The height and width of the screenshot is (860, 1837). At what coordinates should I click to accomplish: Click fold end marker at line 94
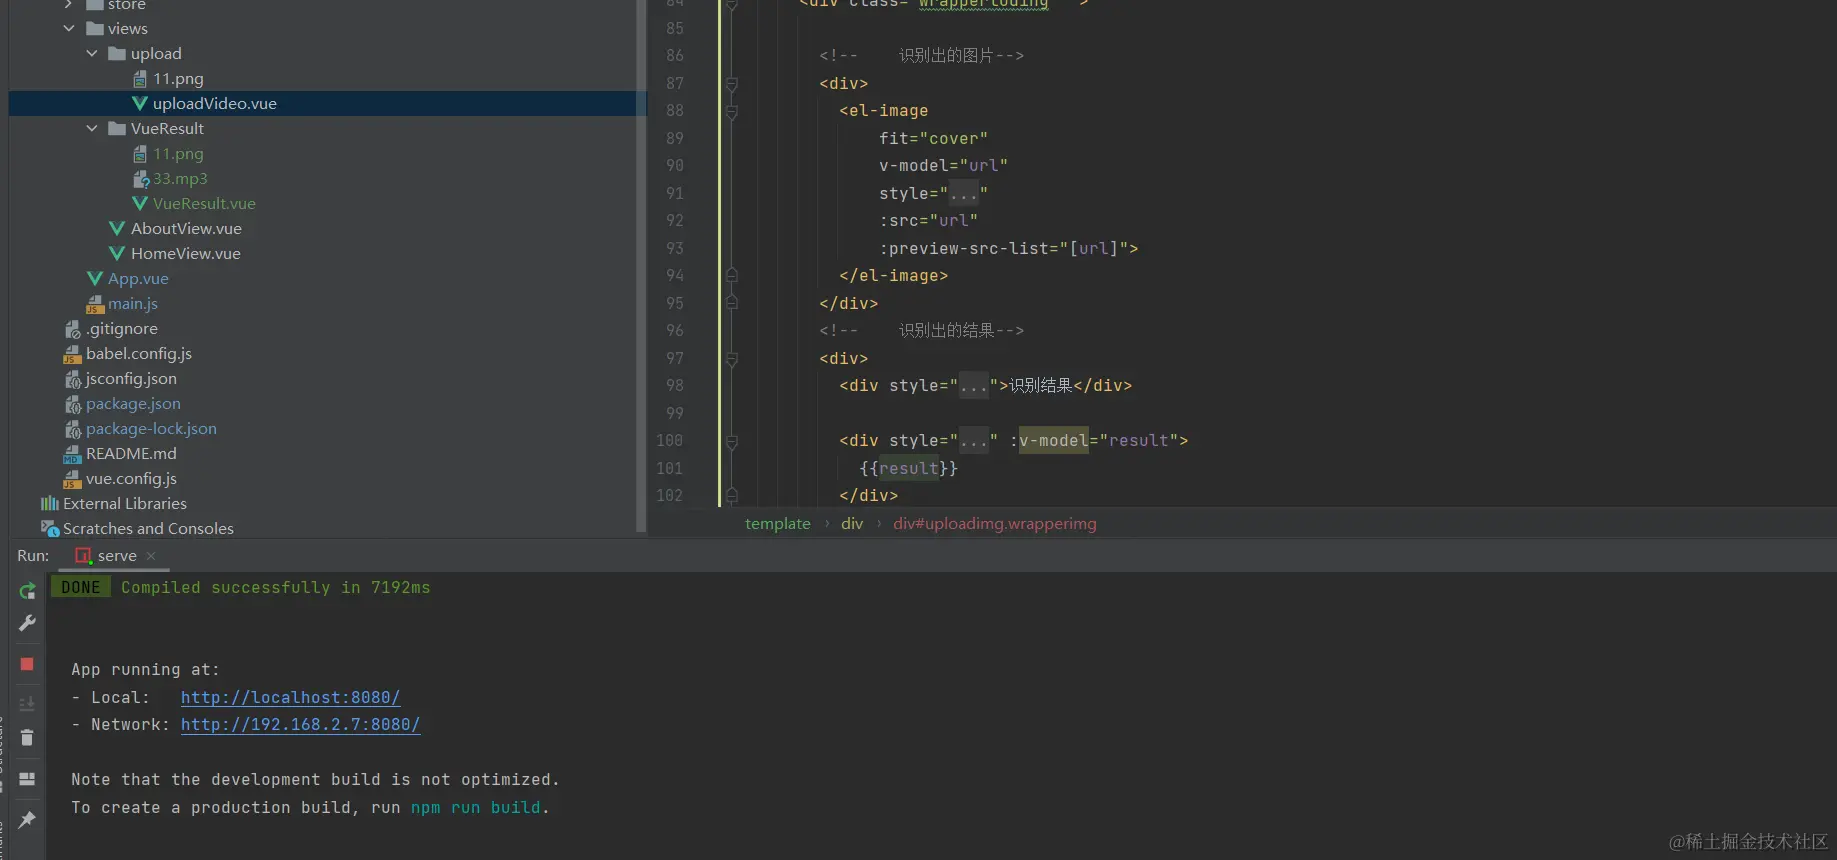pos(732,275)
